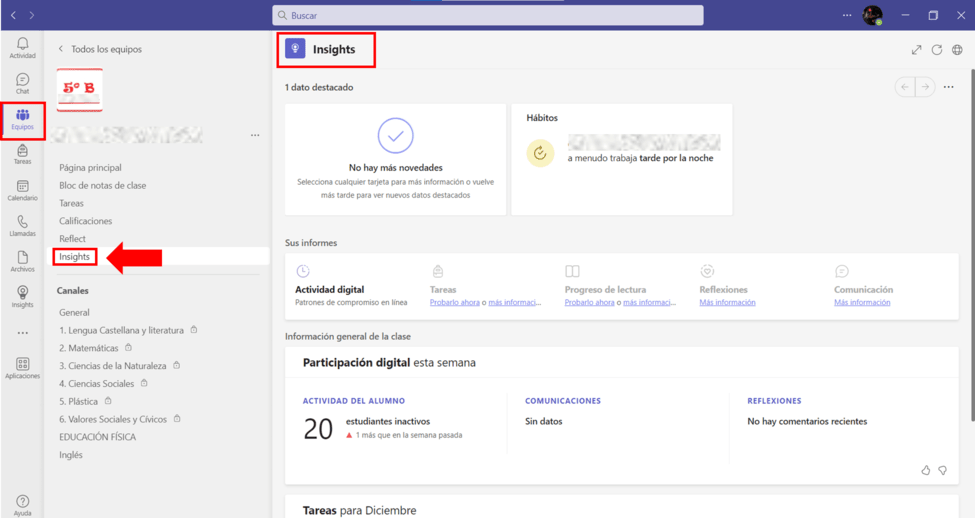Open the General channel
The height and width of the screenshot is (518, 975).
pyautogui.click(x=74, y=312)
